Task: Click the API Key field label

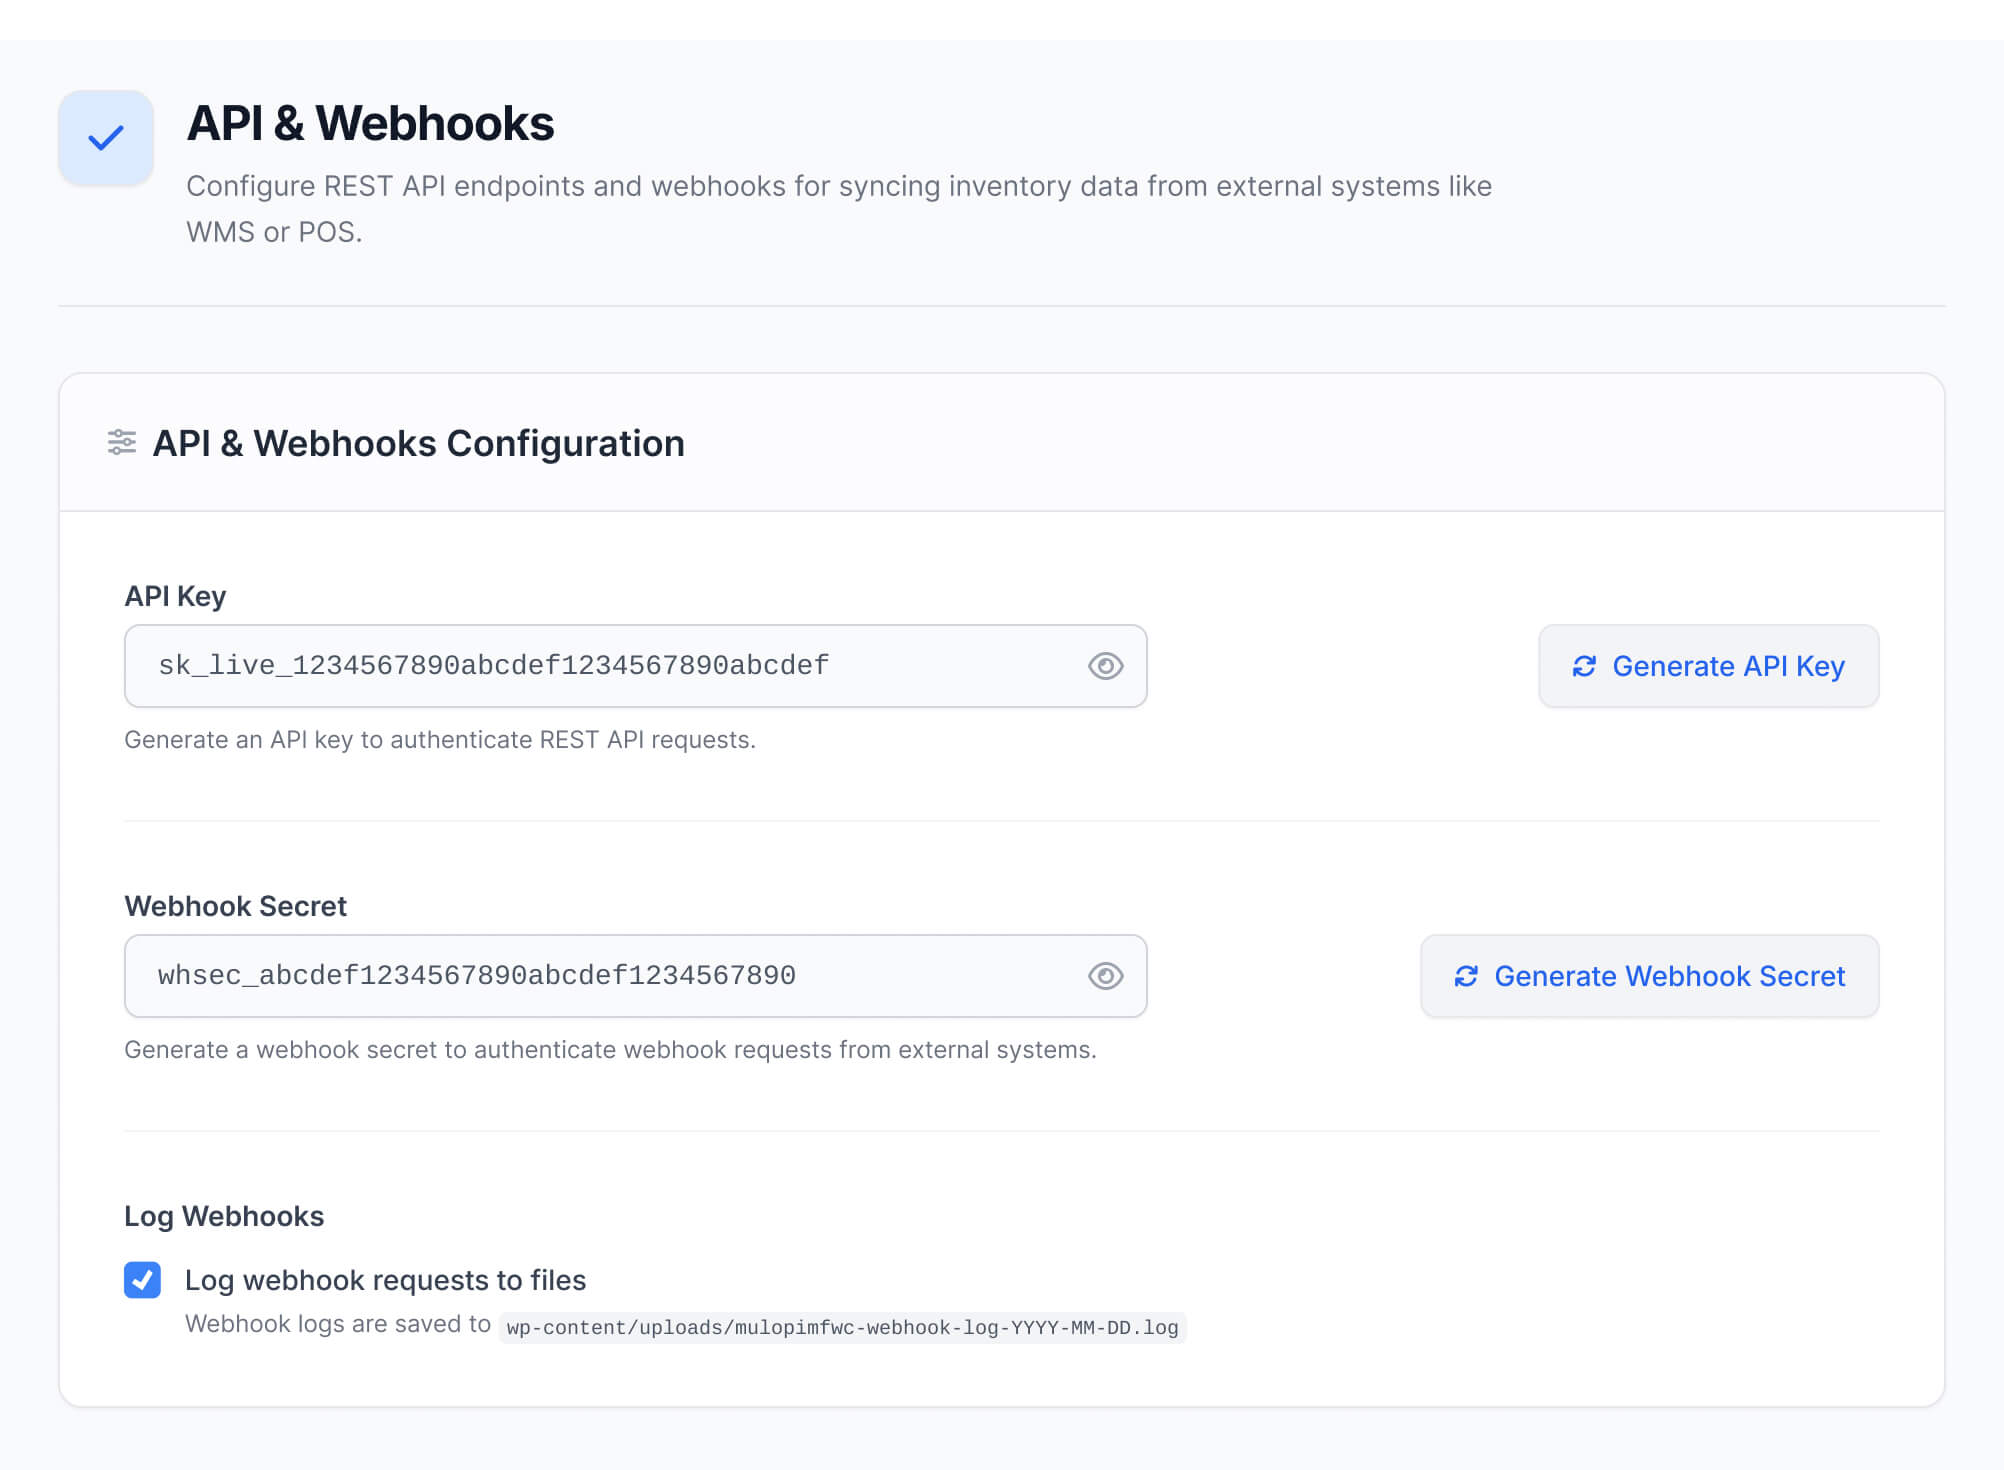Action: [175, 596]
